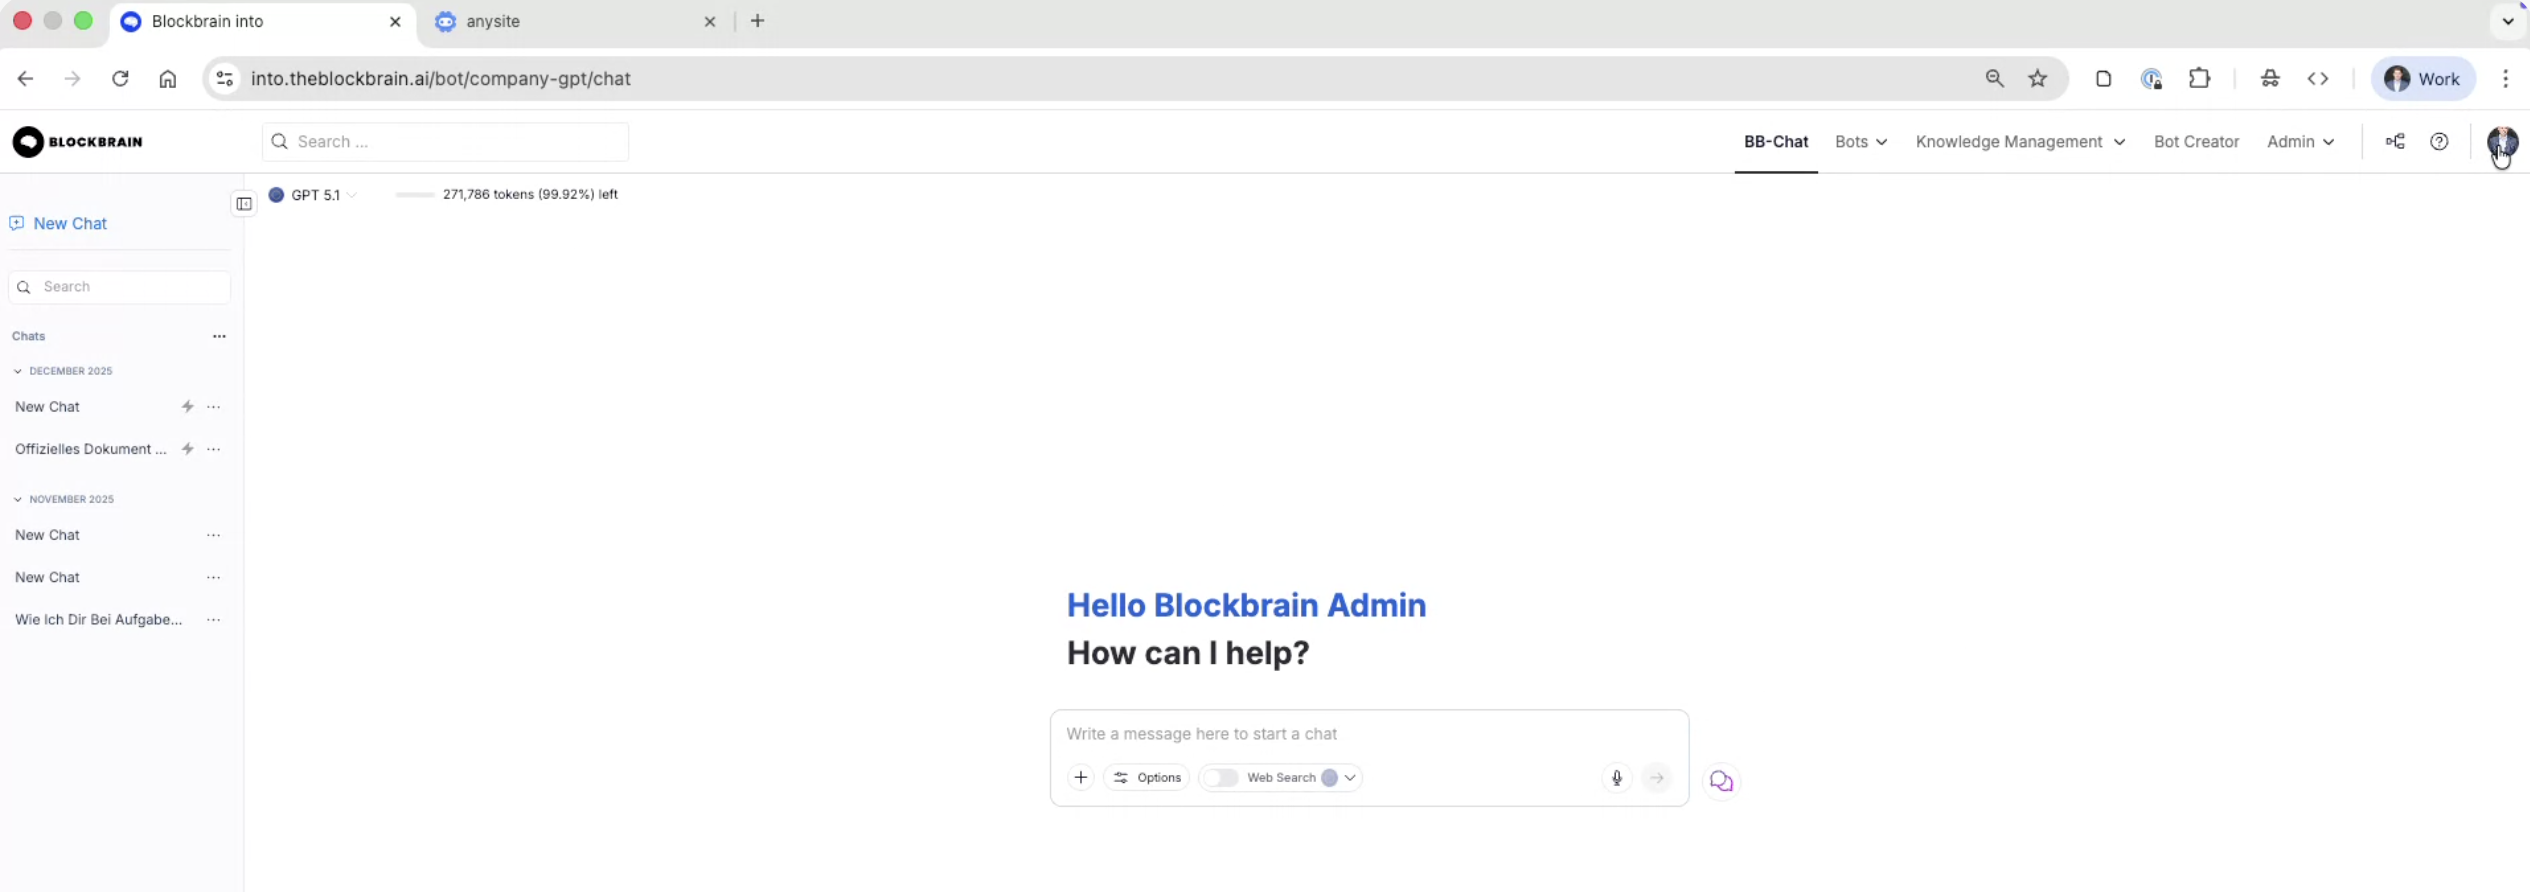Click the token usage progress bar

click(415, 195)
